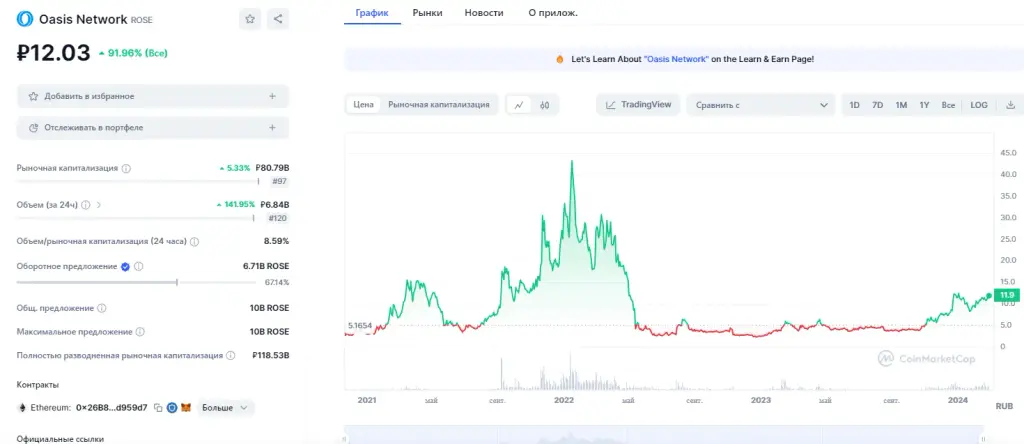Viewport: 1024px width, 444px height.
Task: Click the Oasis Network logo icon
Action: [x=25, y=19]
